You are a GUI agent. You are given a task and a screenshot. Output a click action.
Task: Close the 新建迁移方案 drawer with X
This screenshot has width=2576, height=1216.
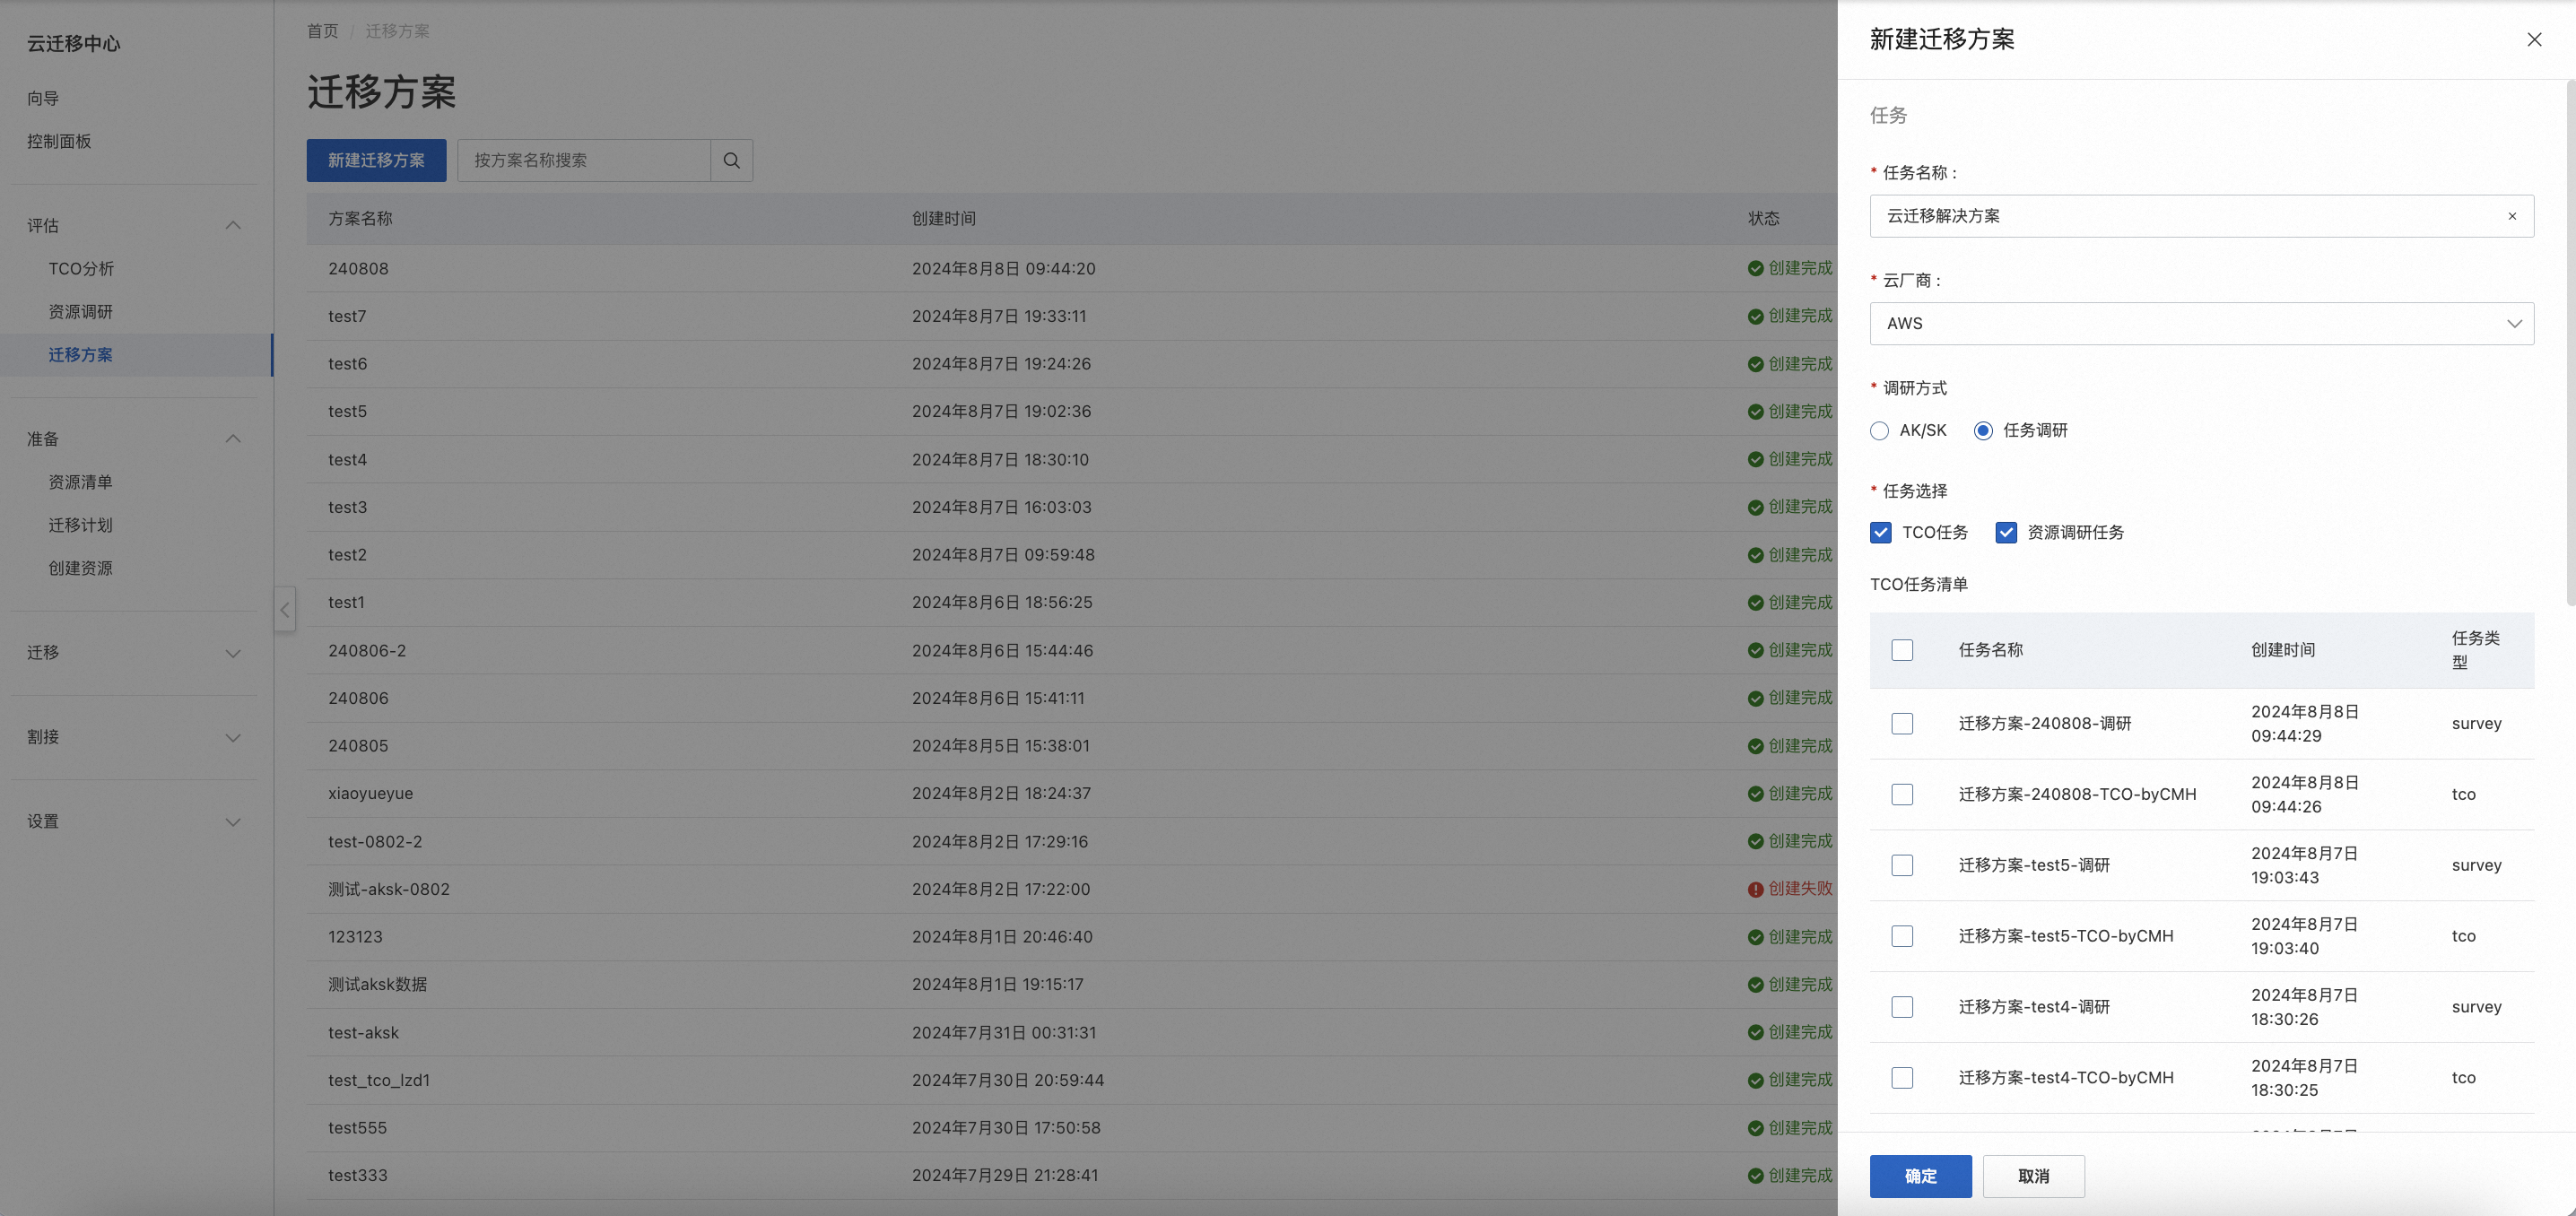[2534, 39]
